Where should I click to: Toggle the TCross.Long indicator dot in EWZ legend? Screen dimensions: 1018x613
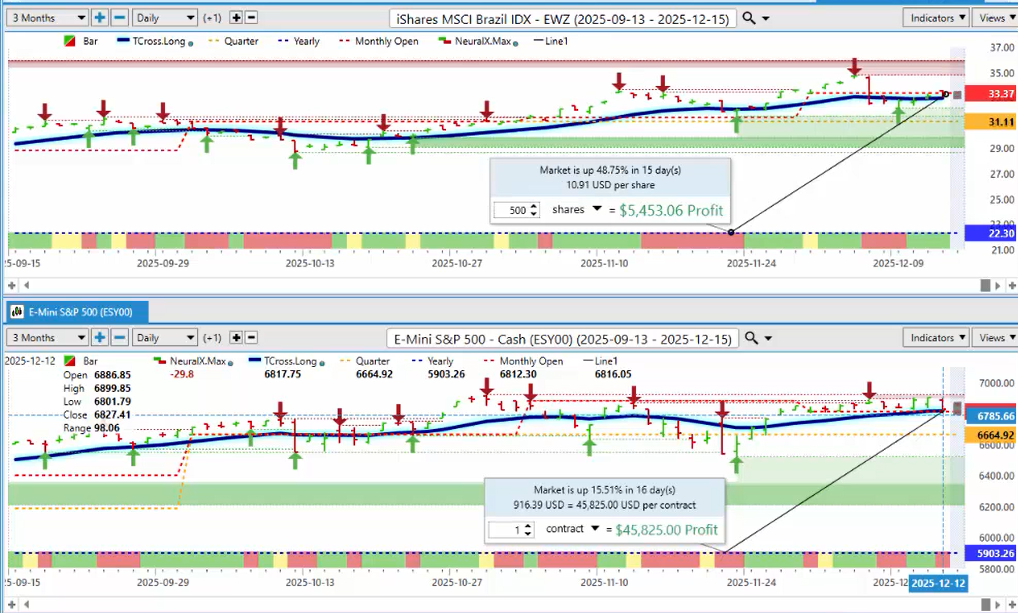pyautogui.click(x=190, y=43)
